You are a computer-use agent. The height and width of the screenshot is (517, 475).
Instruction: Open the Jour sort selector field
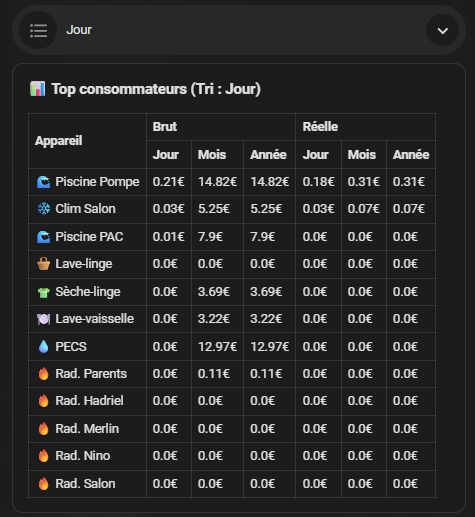[x=239, y=30]
